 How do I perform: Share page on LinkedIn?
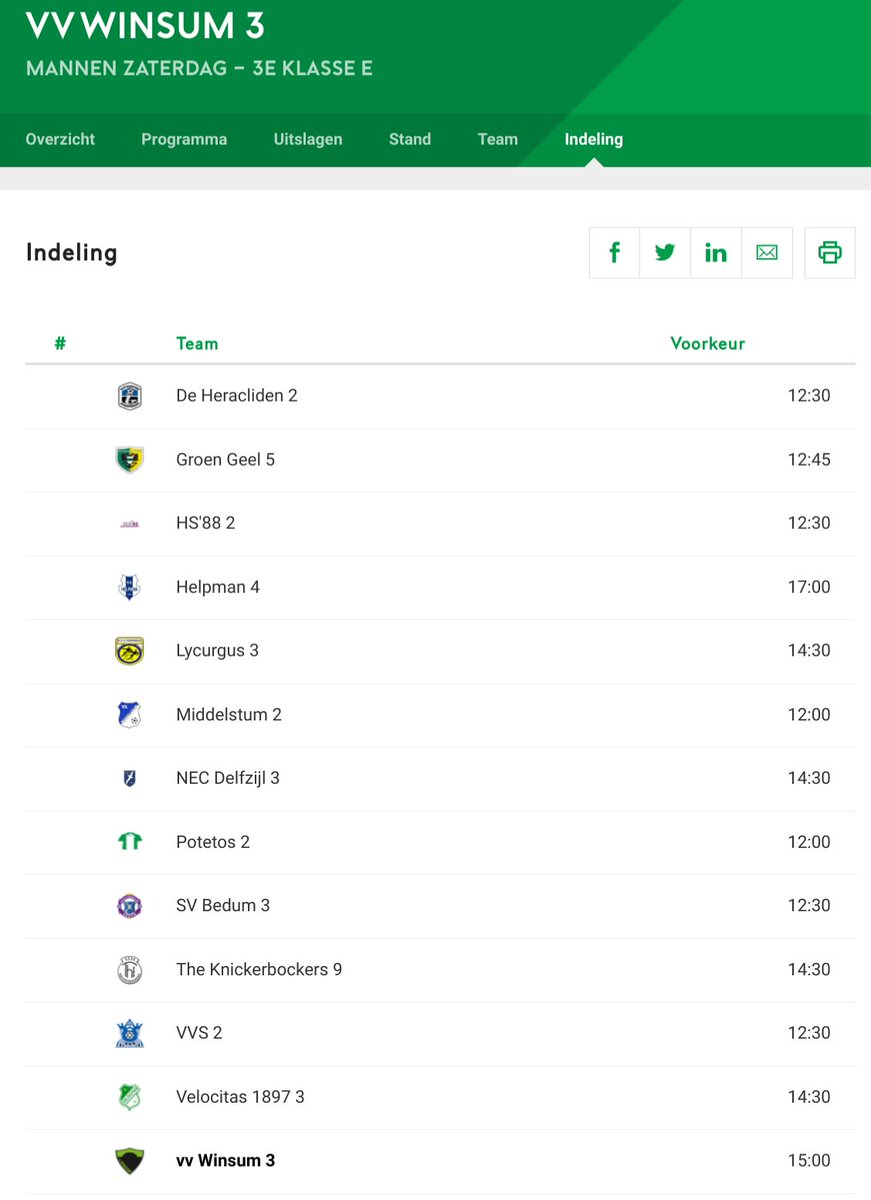point(716,252)
